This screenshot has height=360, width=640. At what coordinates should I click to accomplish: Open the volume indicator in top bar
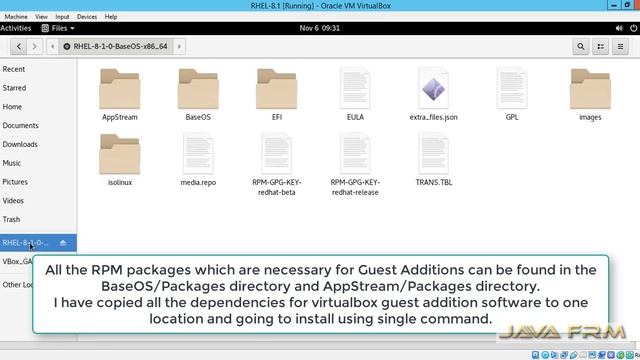click(619, 28)
